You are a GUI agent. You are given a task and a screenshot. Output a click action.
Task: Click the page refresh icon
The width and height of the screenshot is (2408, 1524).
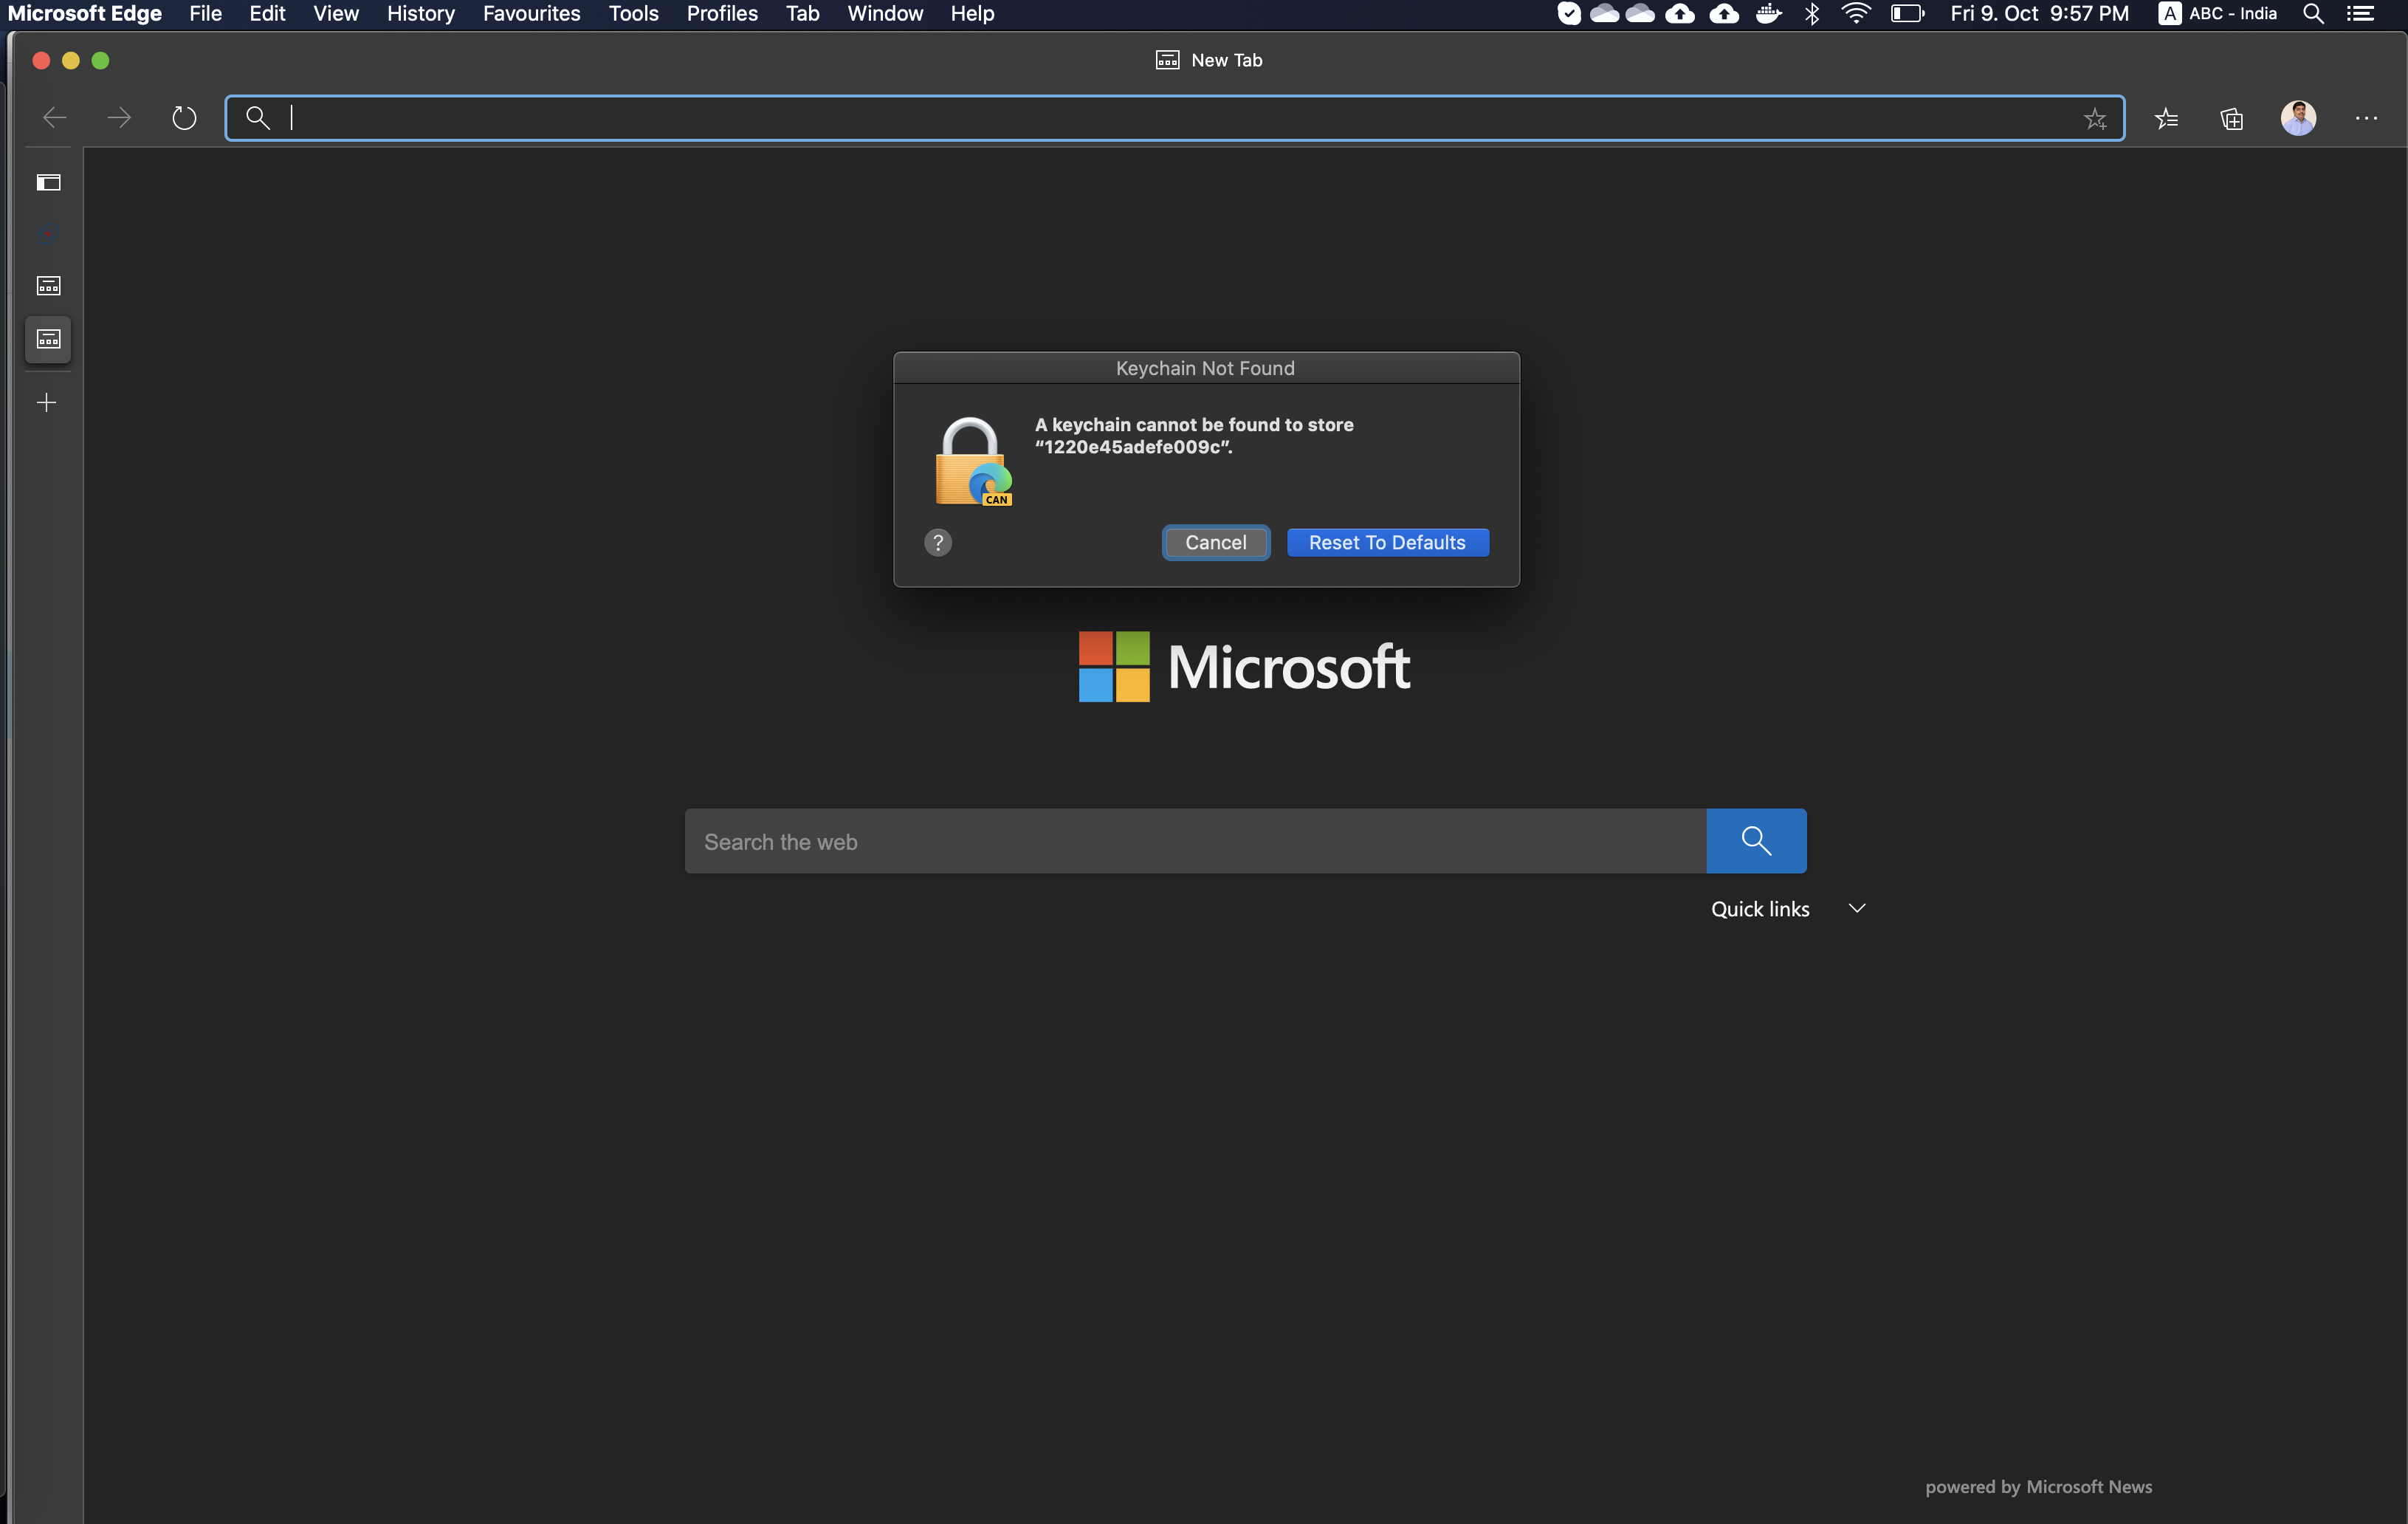(x=184, y=117)
